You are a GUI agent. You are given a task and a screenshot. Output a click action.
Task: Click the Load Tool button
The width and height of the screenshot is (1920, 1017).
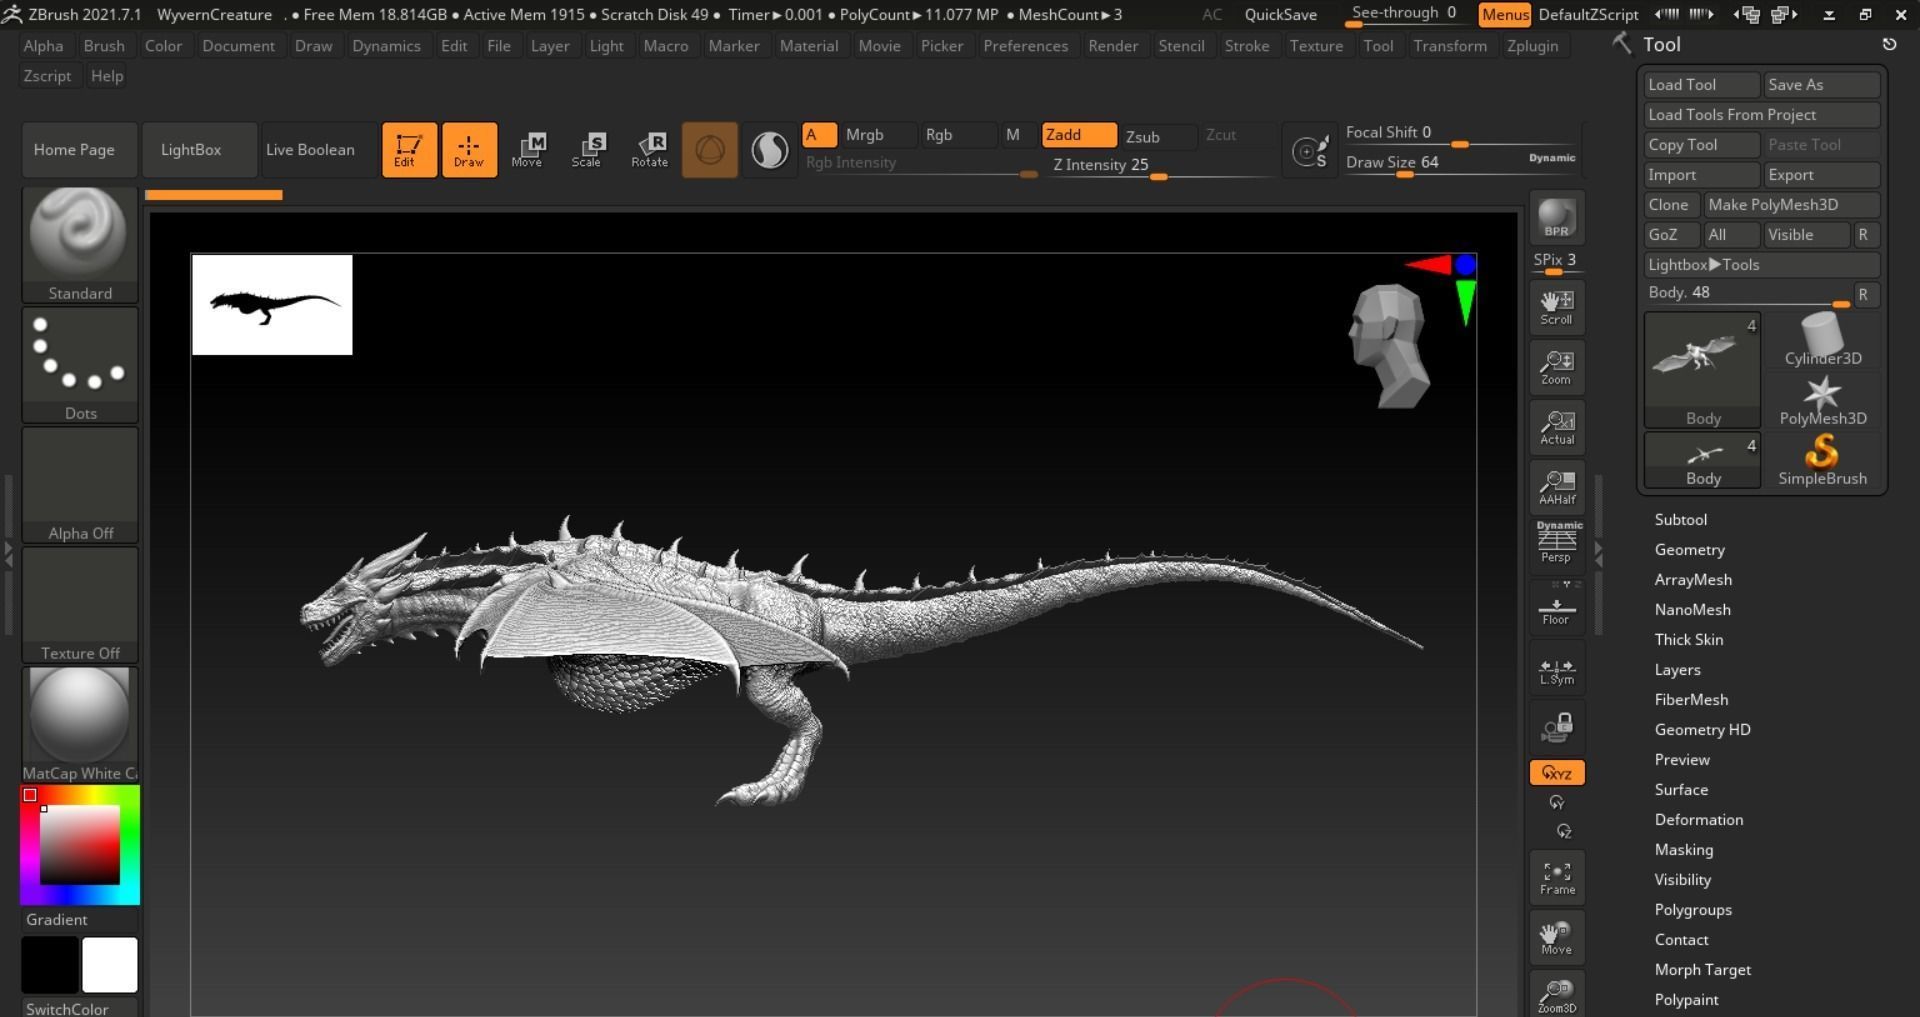[1701, 85]
